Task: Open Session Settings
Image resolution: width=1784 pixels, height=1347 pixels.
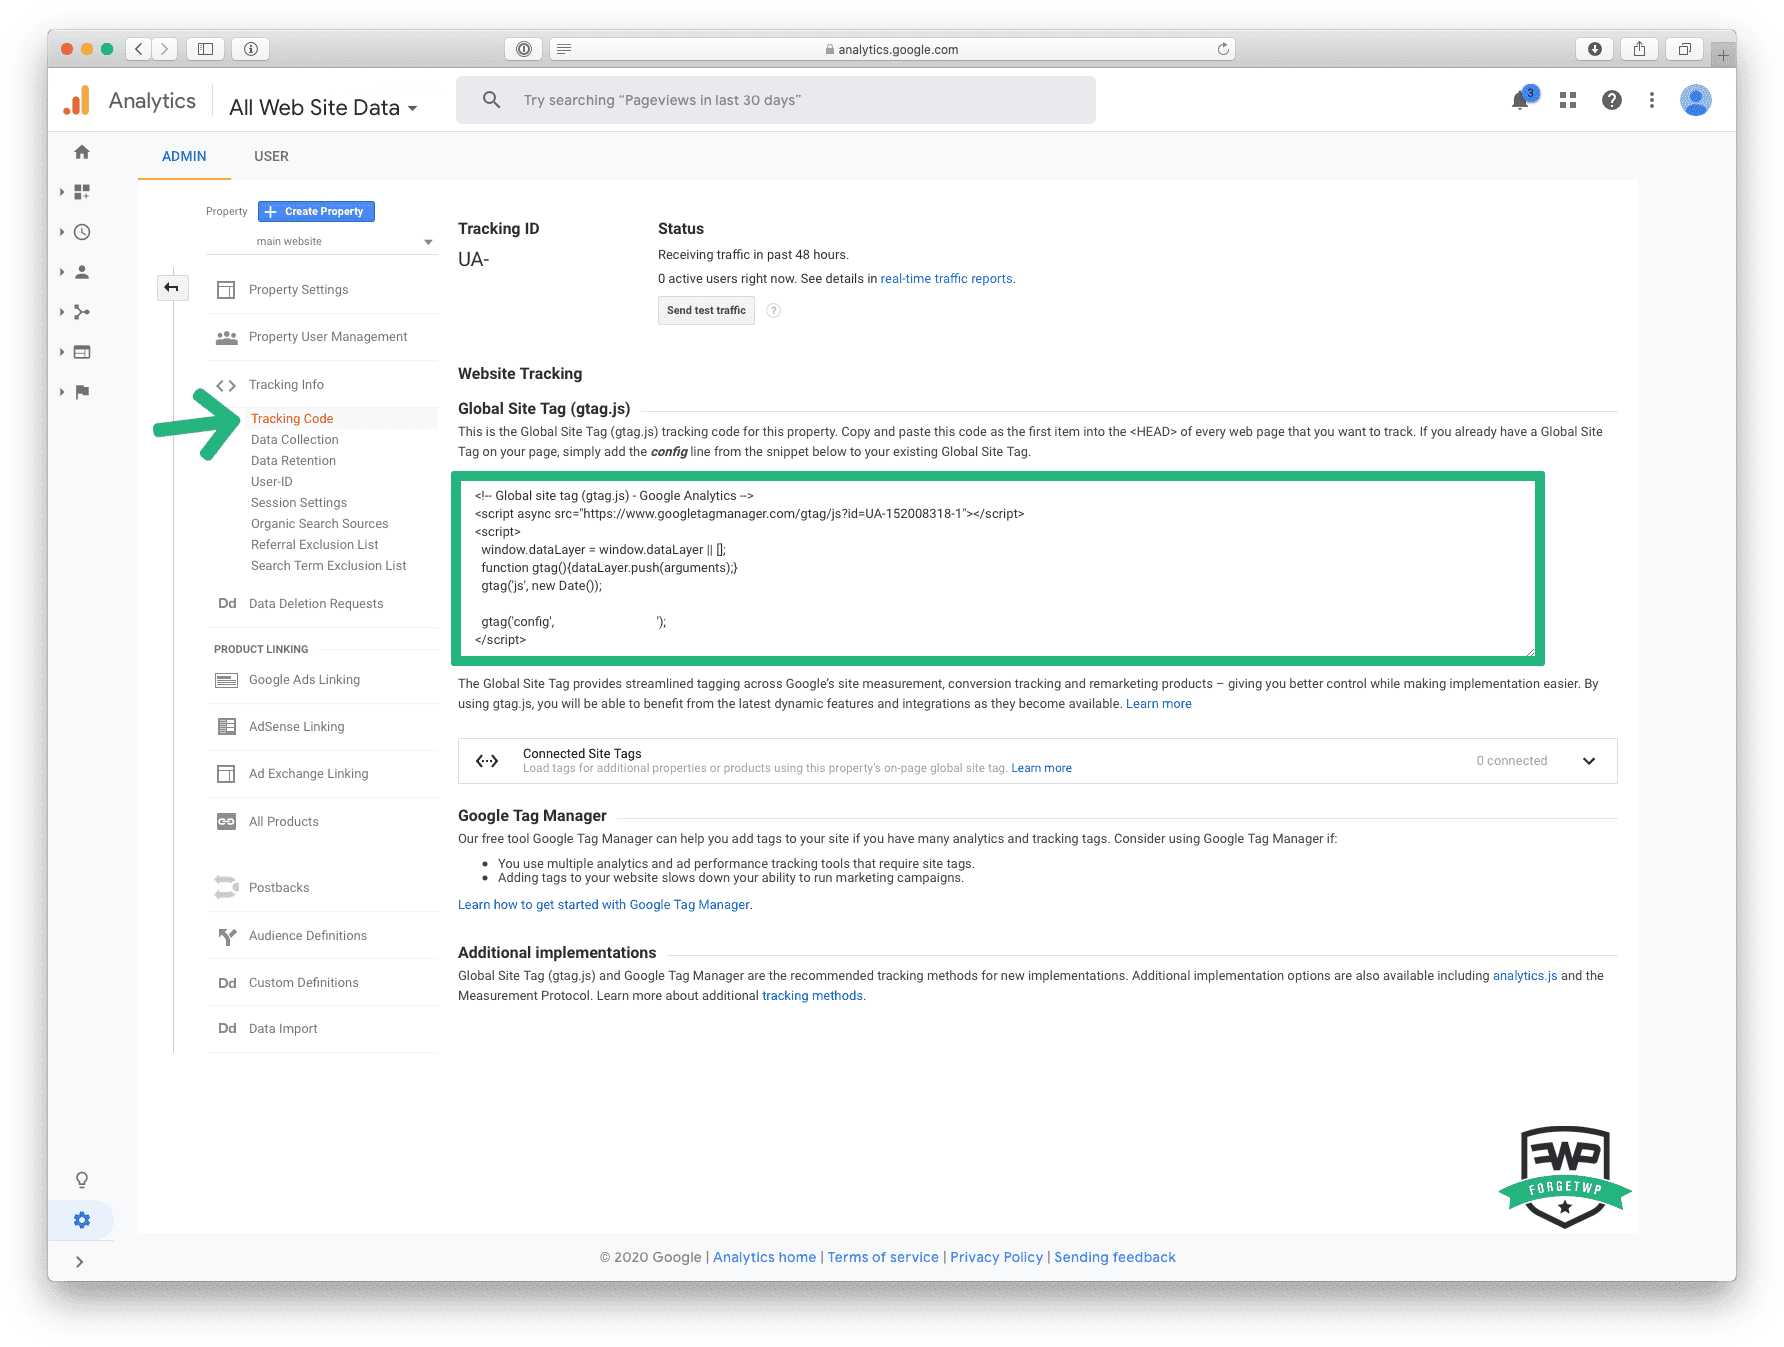Action: coord(299,502)
